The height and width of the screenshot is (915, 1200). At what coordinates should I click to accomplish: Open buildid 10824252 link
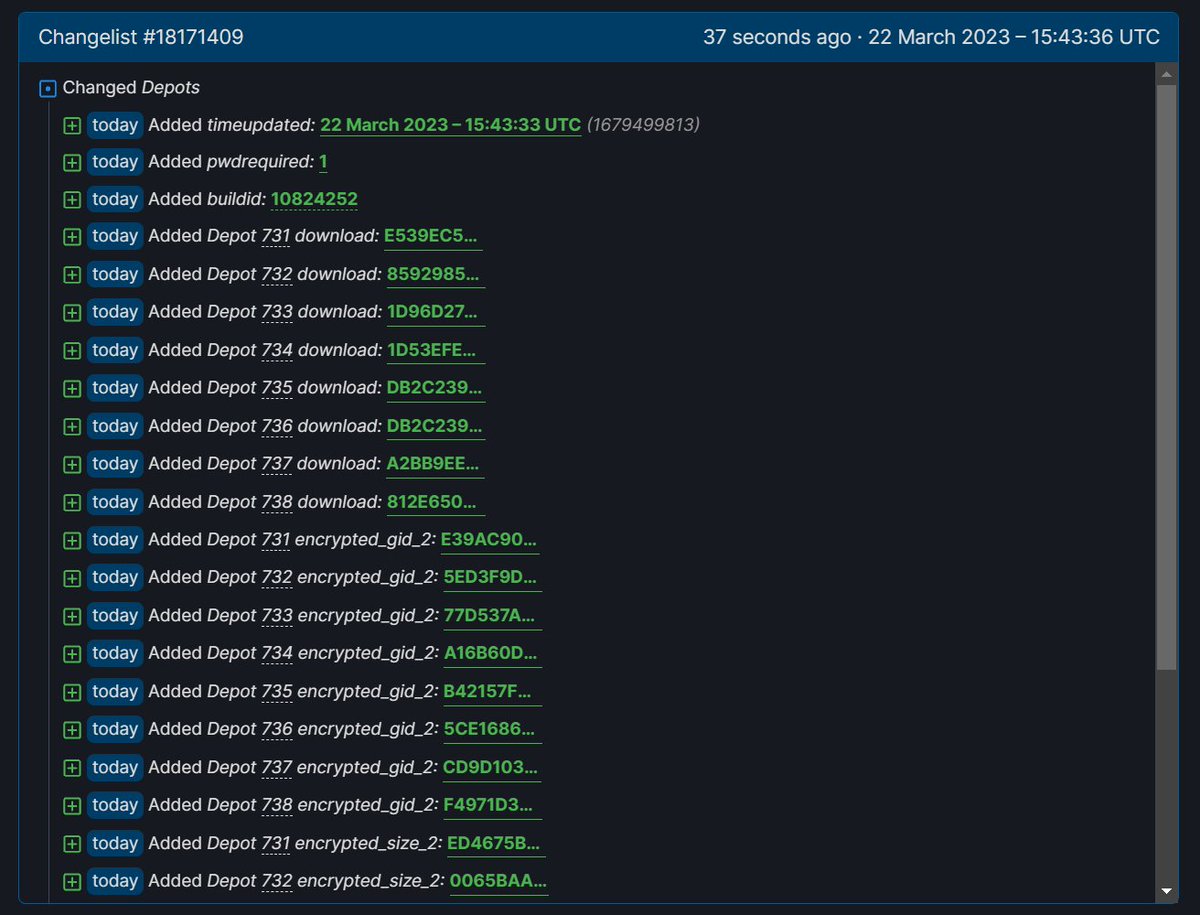[x=314, y=199]
